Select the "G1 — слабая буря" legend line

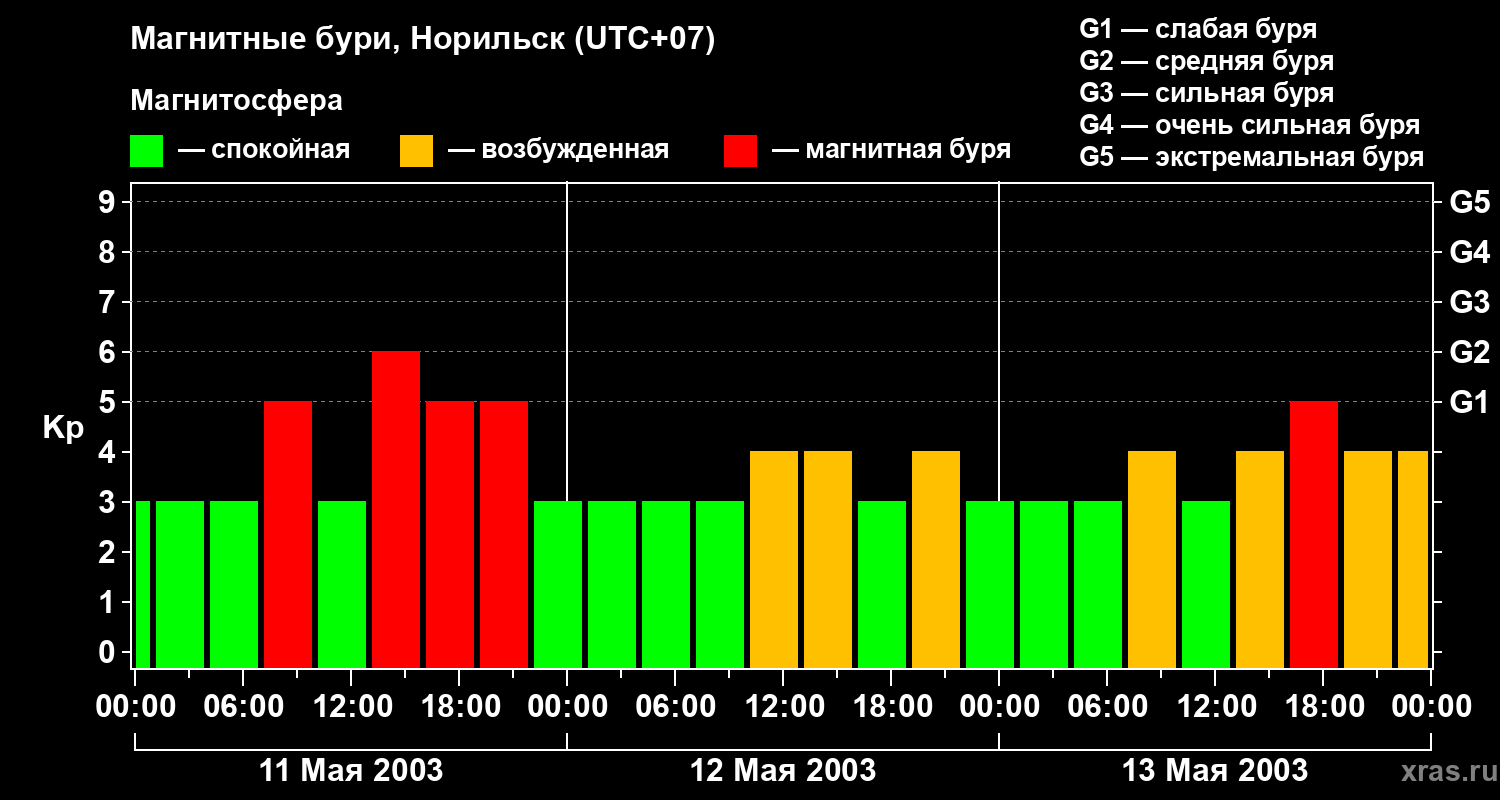1198,29
